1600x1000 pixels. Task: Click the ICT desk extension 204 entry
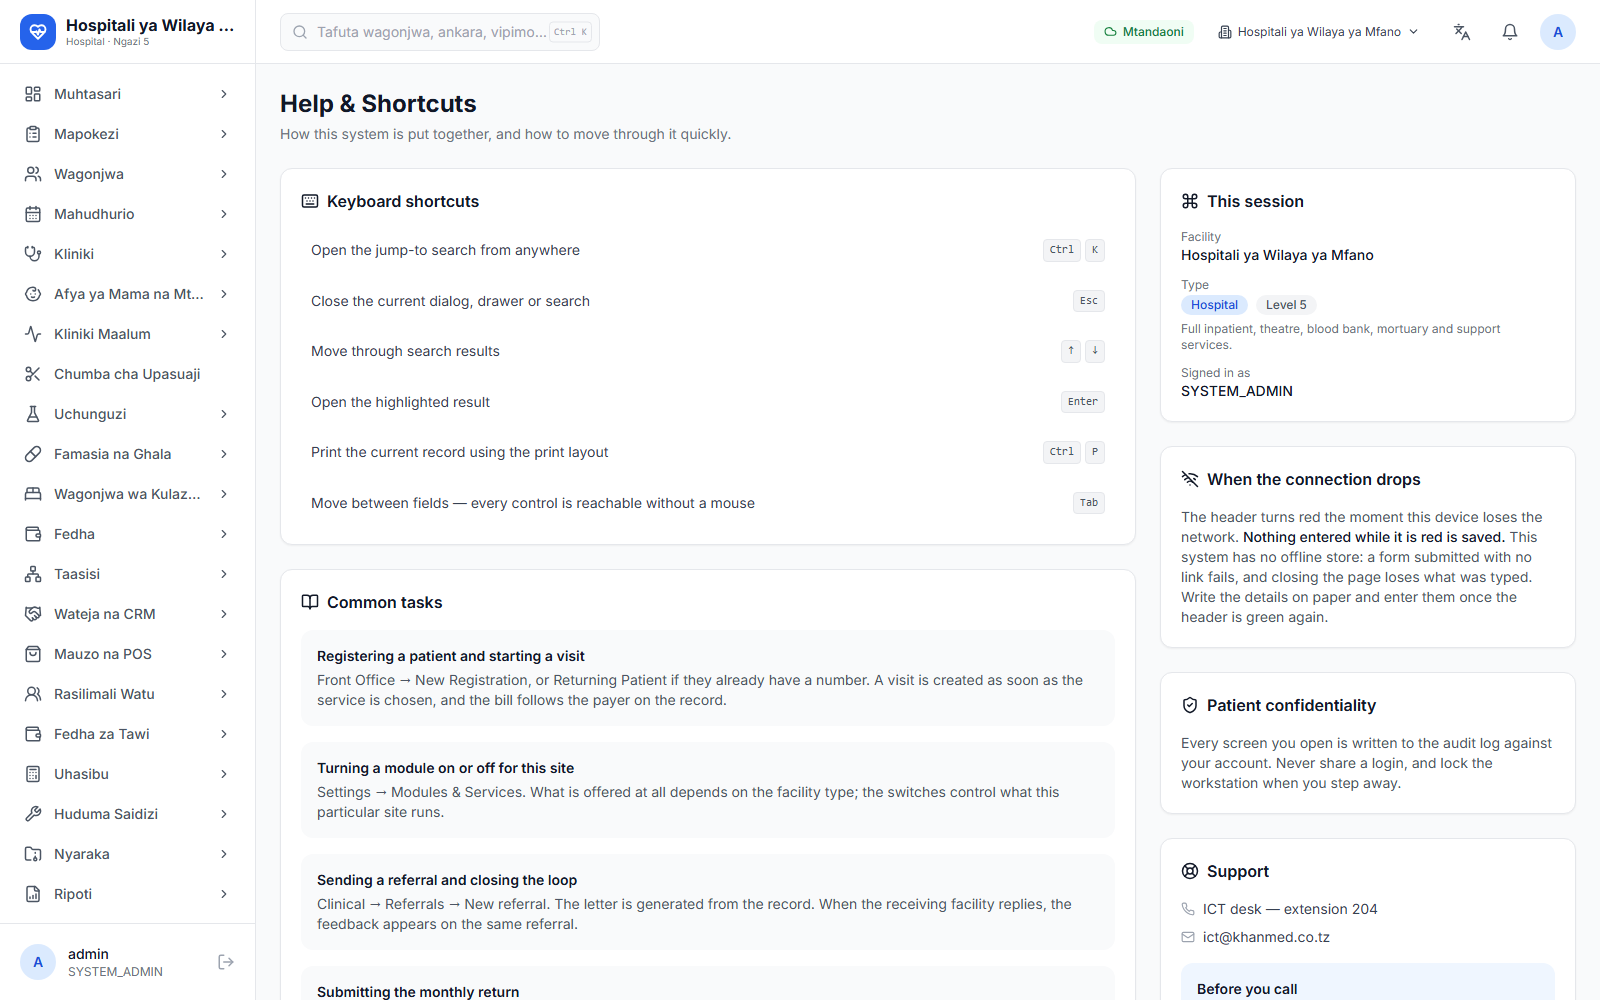pos(1290,909)
